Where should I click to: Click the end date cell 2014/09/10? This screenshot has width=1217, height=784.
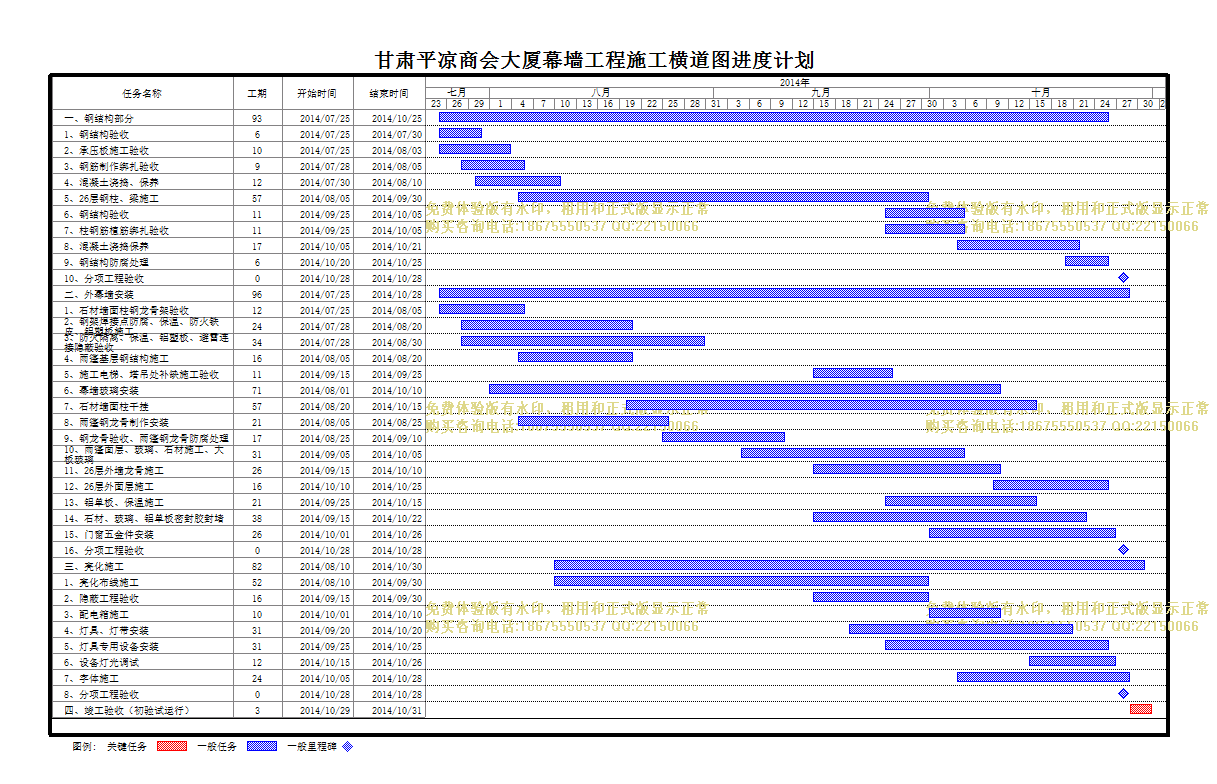390,438
